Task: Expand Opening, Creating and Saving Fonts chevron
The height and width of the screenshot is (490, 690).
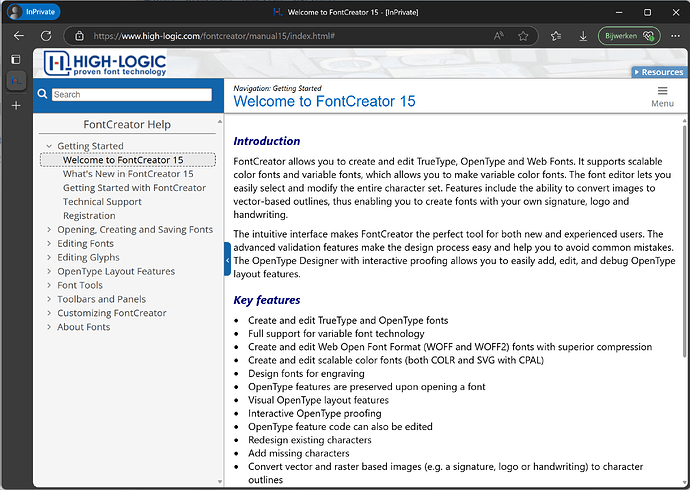Action: pos(49,230)
